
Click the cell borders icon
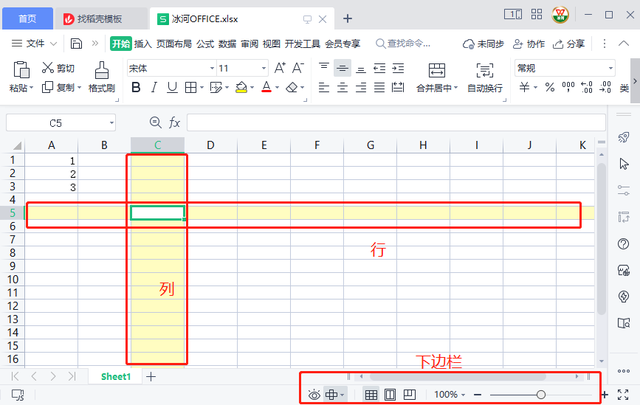point(190,87)
